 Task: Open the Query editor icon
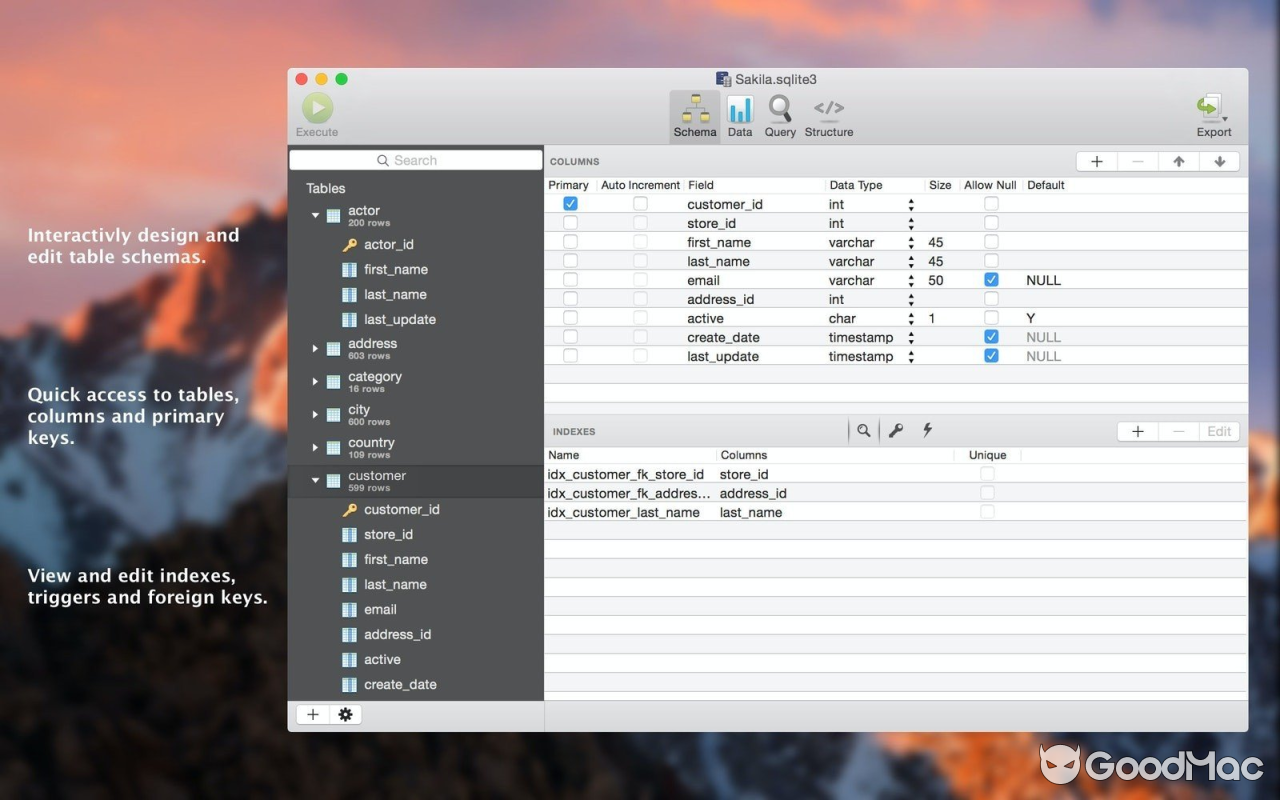pos(780,110)
